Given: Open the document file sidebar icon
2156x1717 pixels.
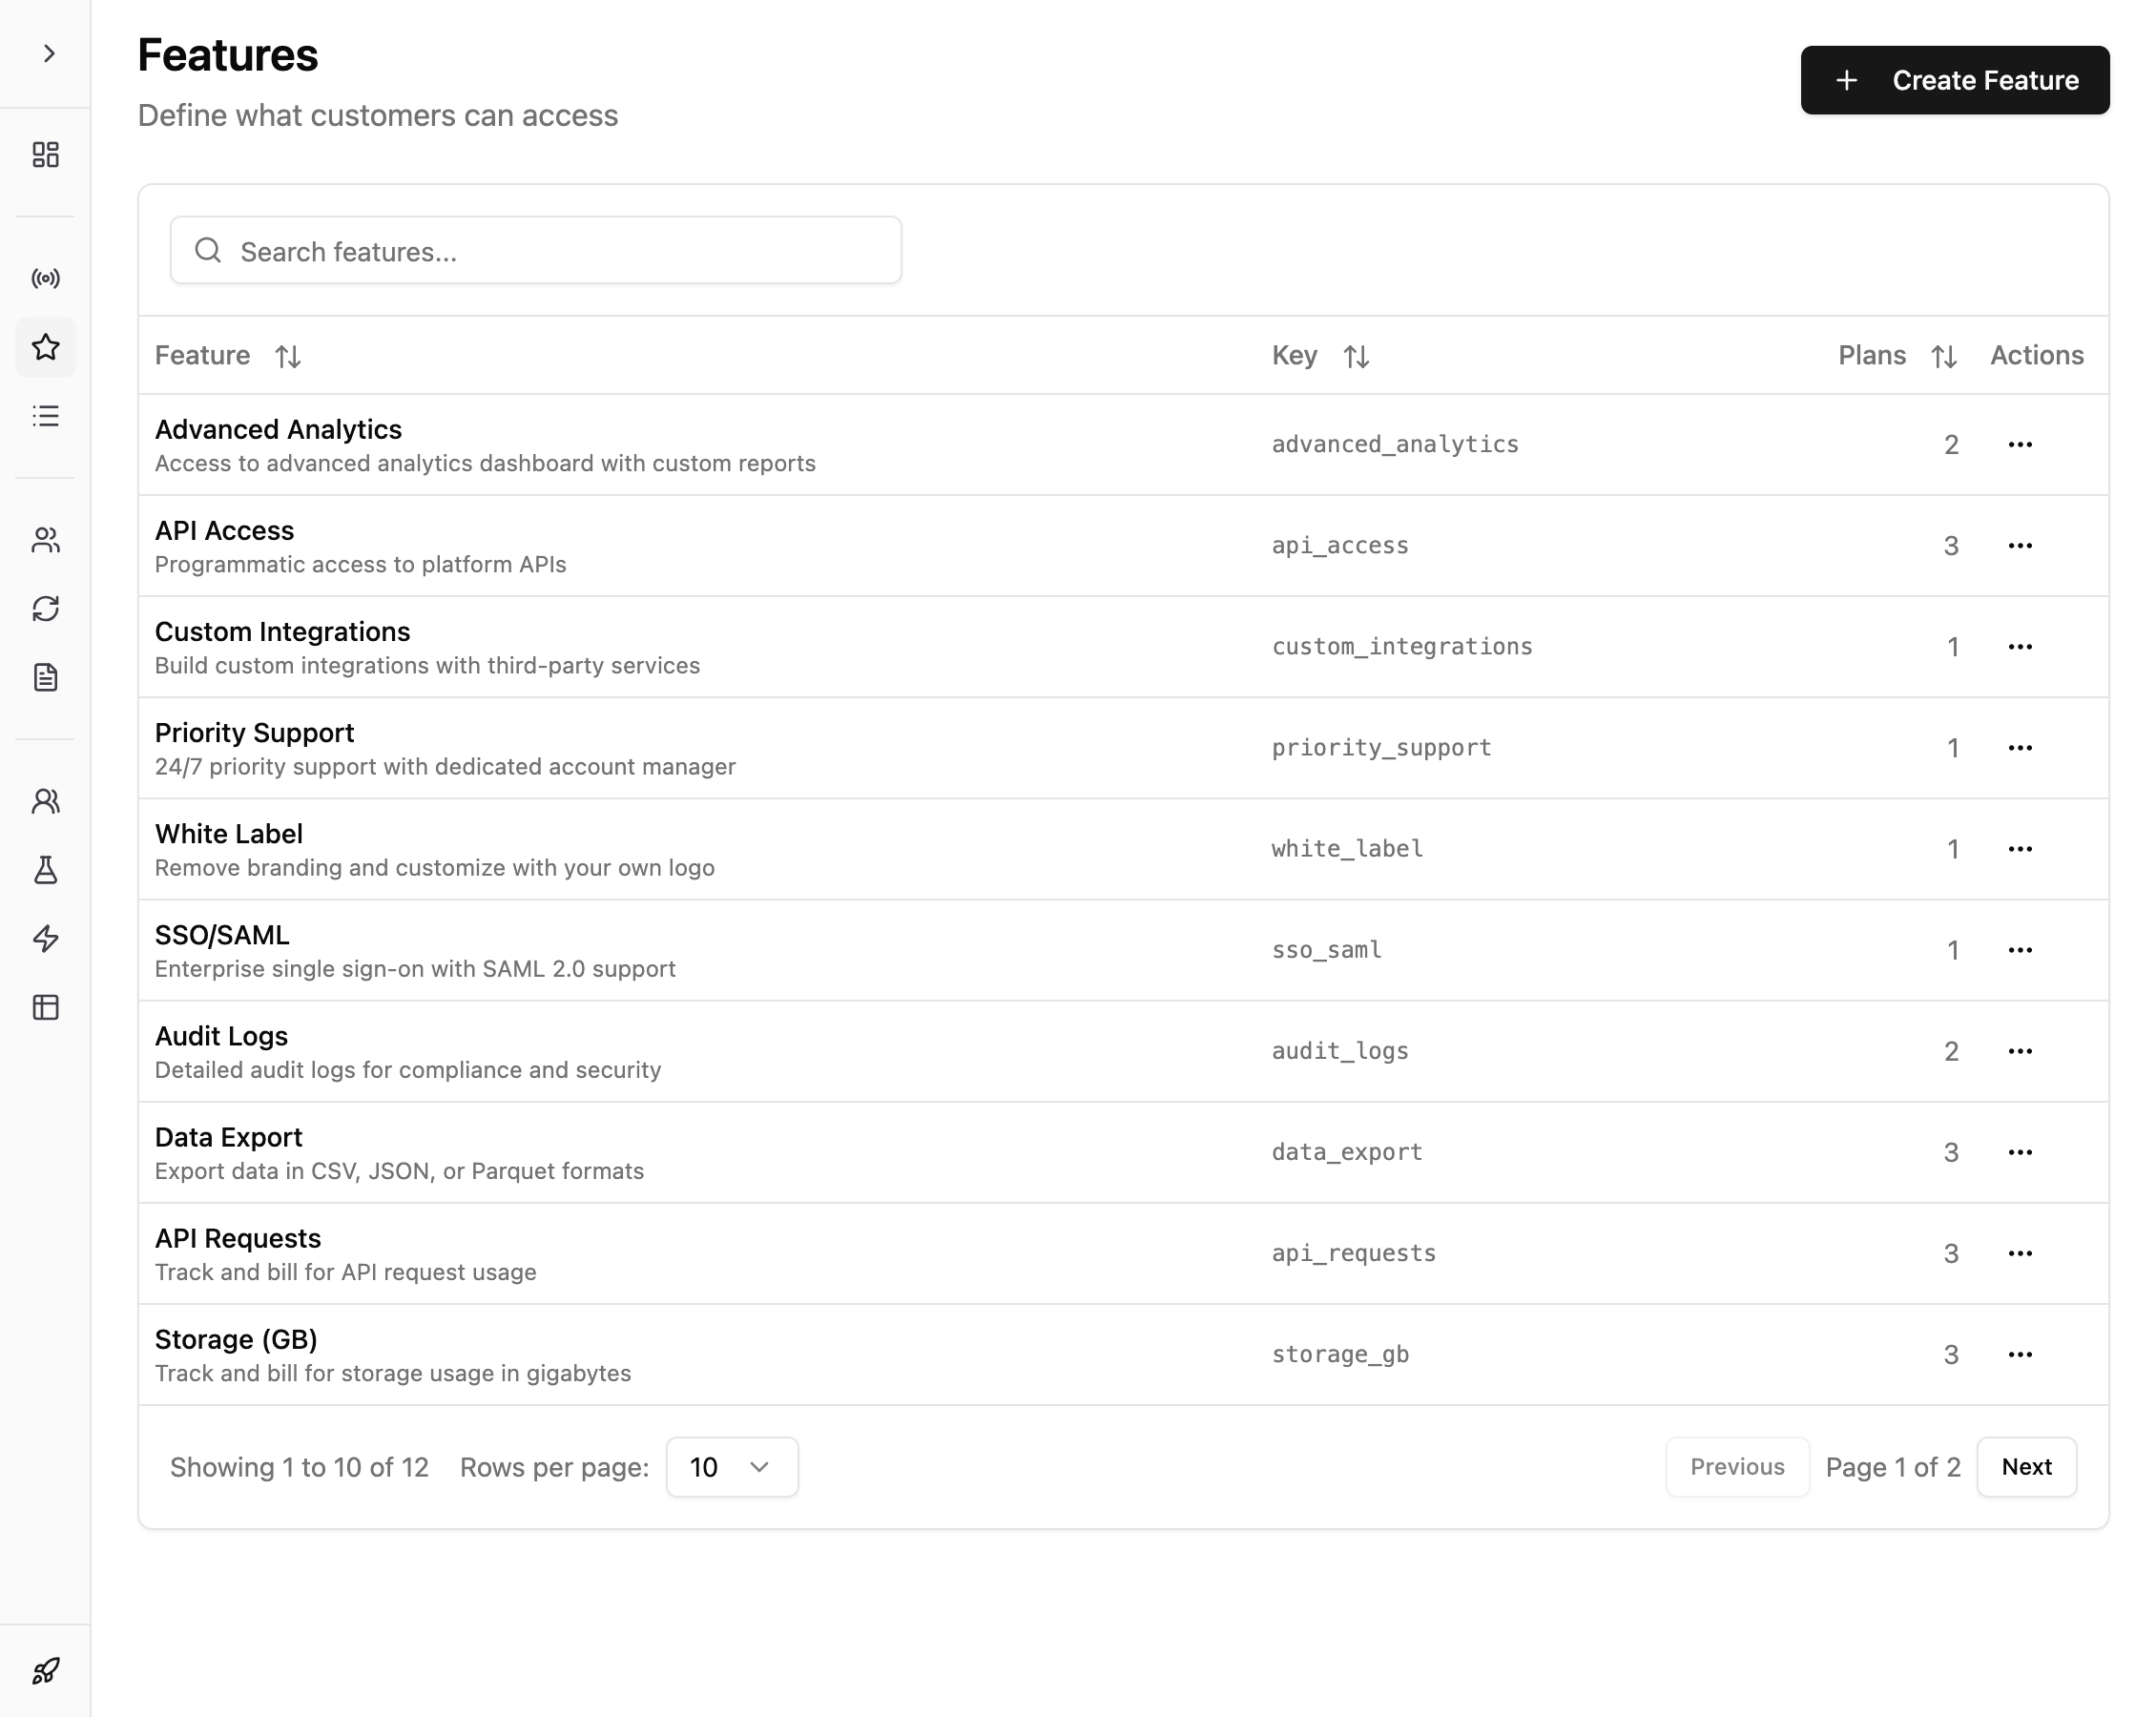Looking at the screenshot, I should (46, 677).
